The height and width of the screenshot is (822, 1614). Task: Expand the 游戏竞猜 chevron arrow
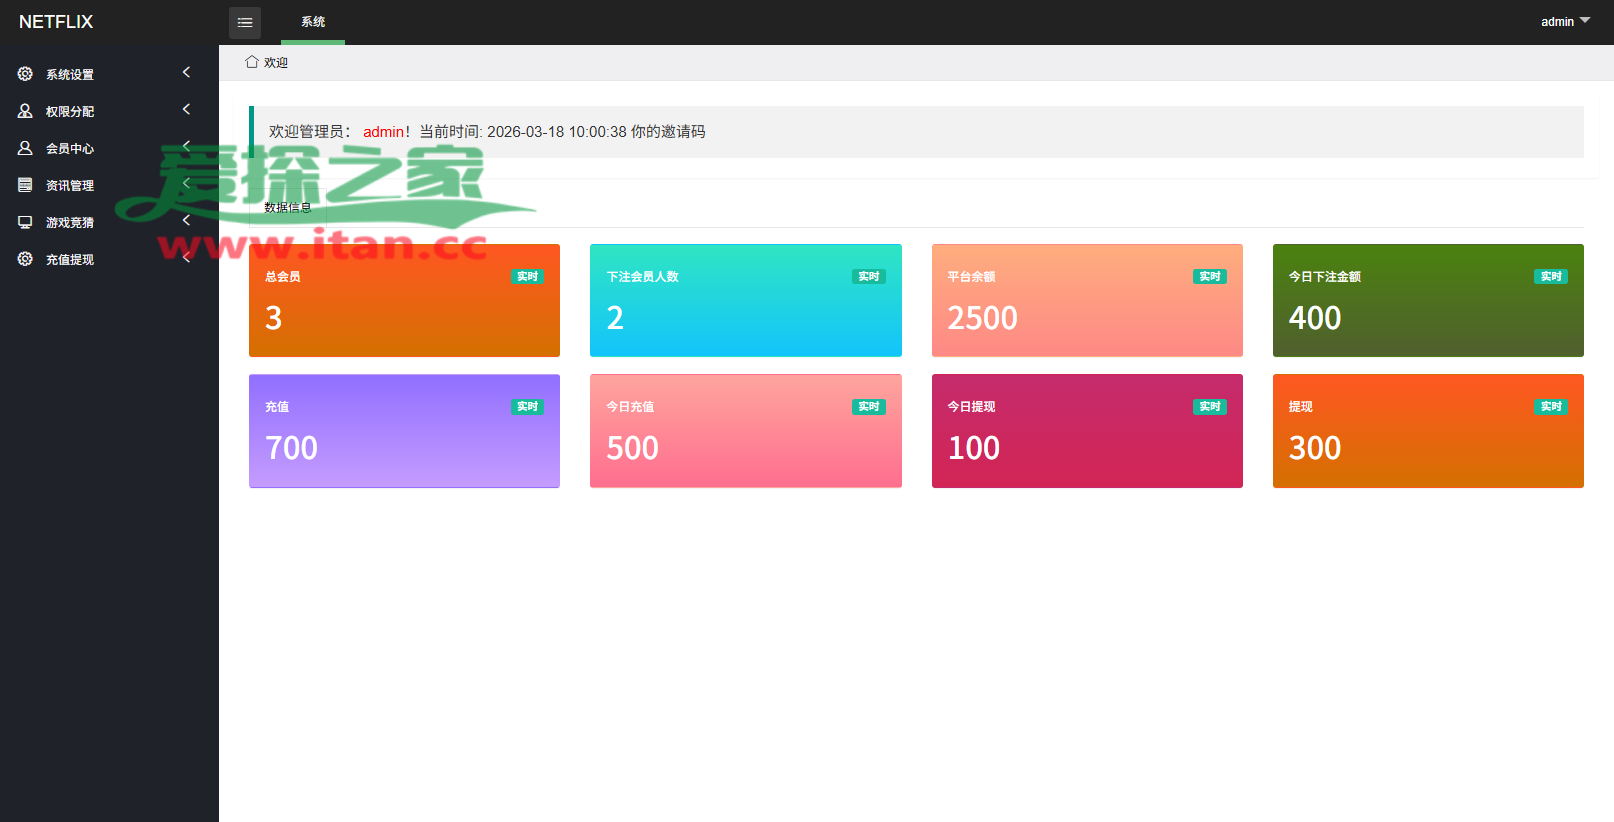pyautogui.click(x=186, y=220)
